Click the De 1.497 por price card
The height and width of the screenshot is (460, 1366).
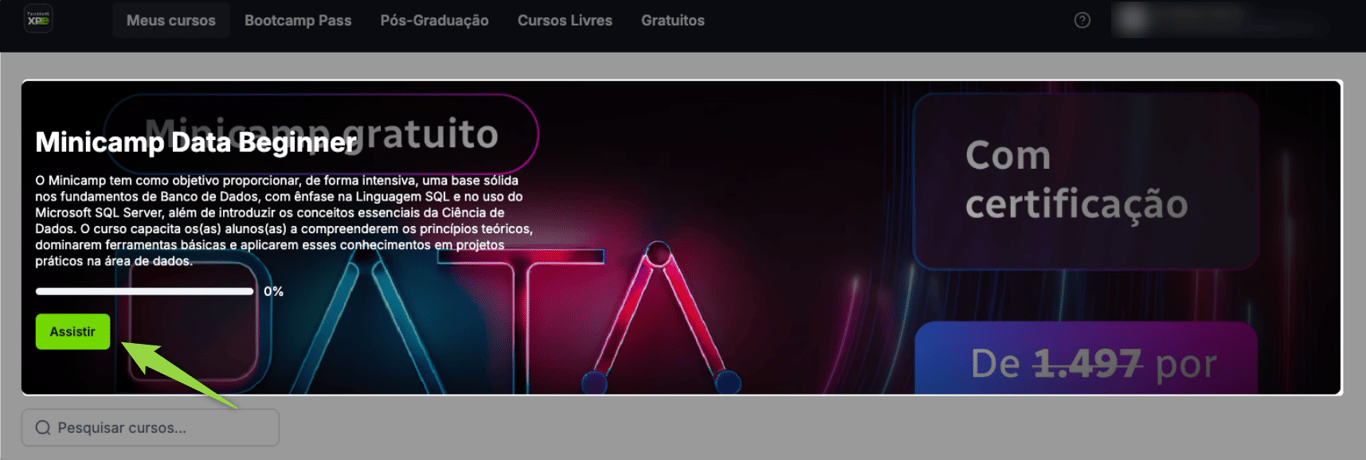[x=1085, y=362]
